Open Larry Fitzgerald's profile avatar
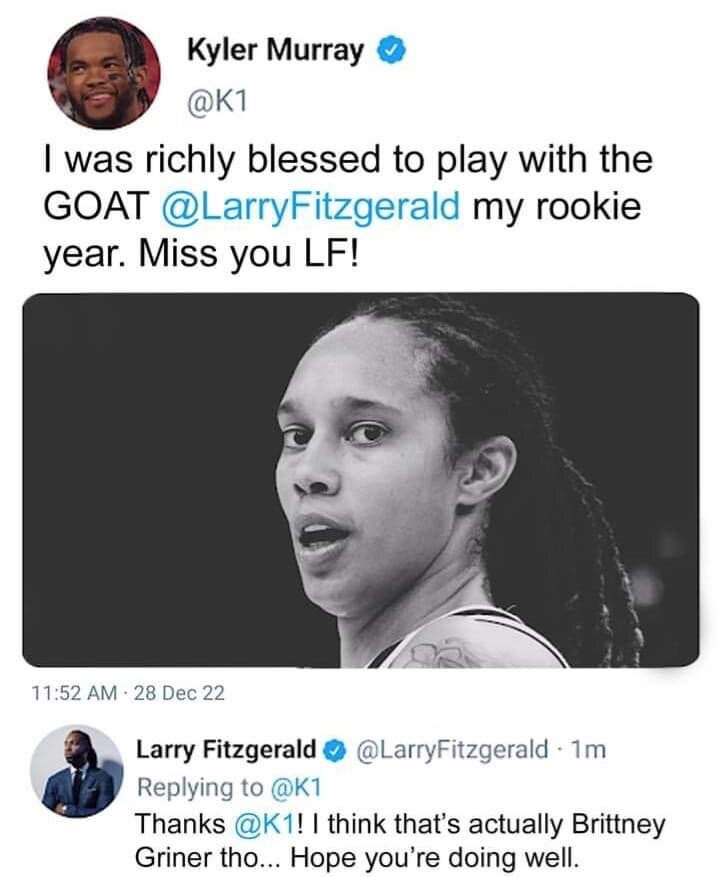The height and width of the screenshot is (877, 720). 76,770
